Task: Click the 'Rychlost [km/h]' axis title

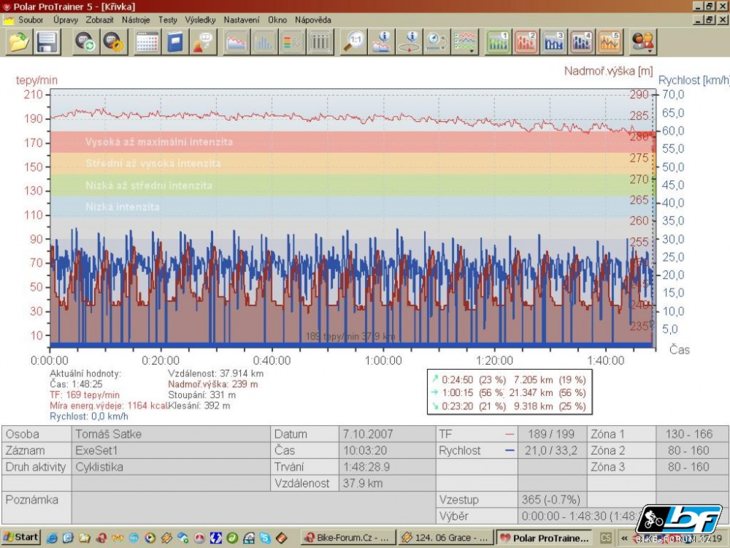Action: pos(693,81)
